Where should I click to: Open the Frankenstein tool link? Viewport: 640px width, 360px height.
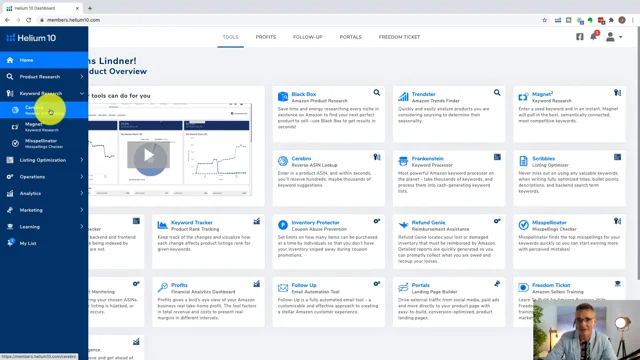pyautogui.click(x=427, y=158)
